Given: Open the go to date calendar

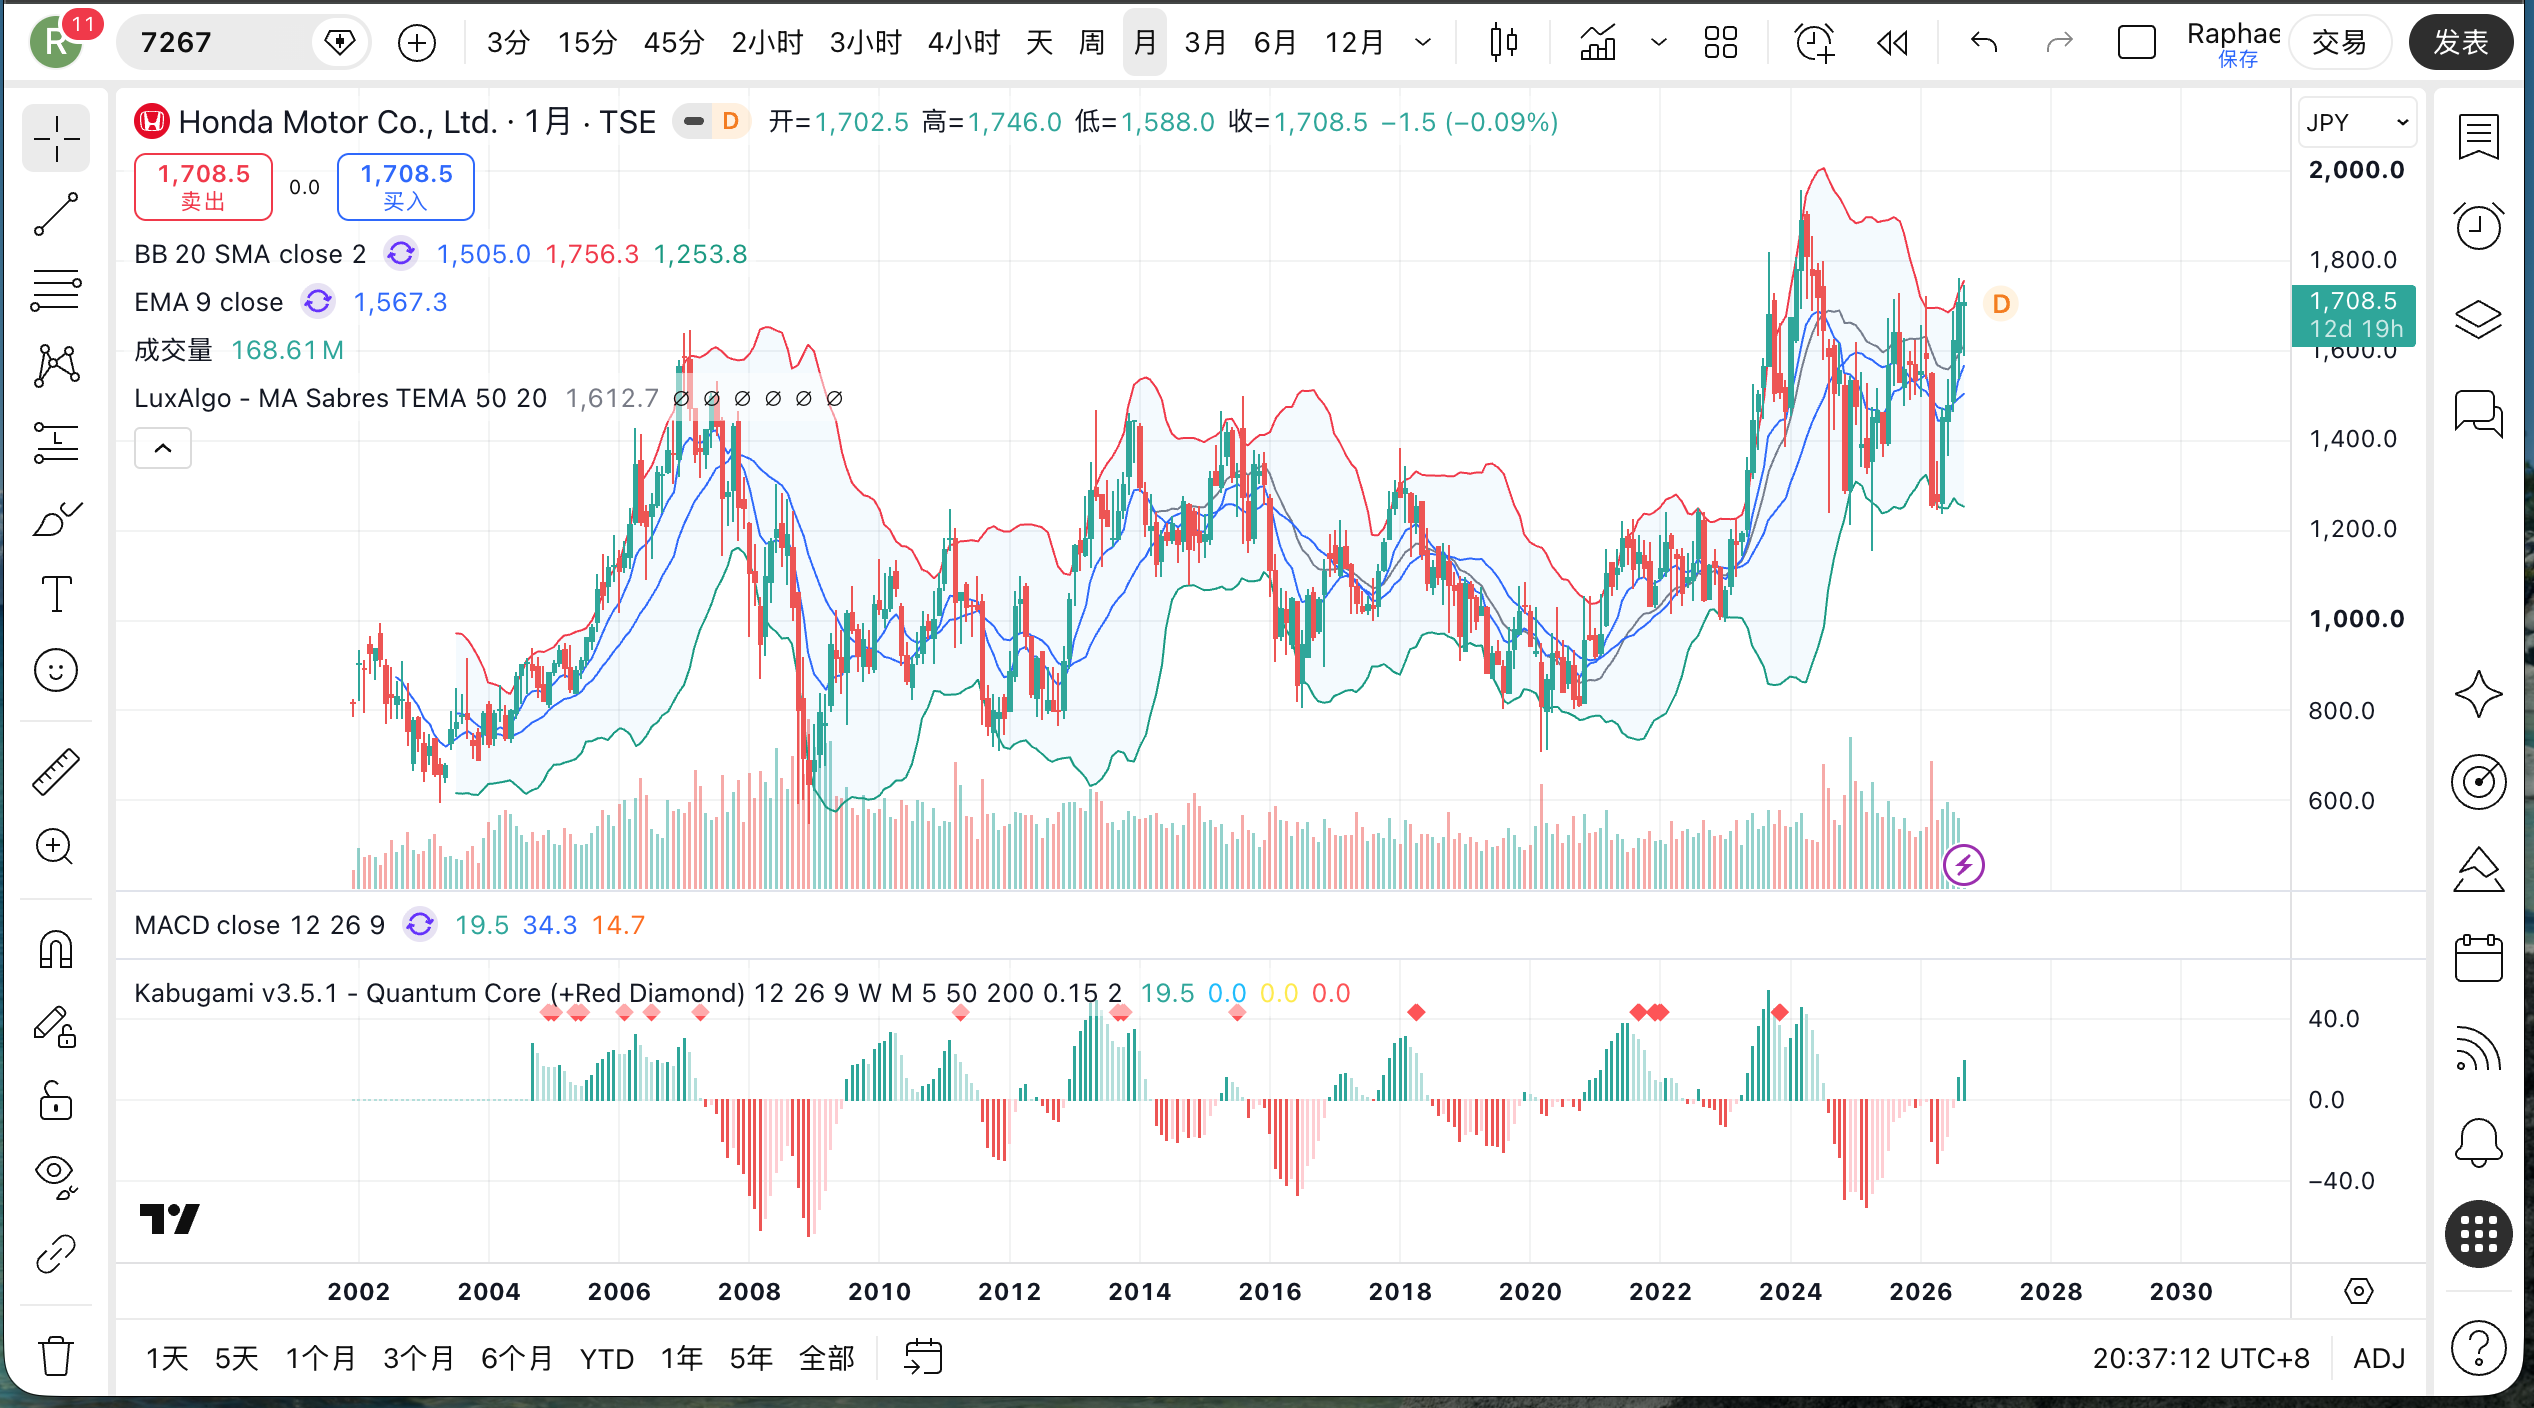Looking at the screenshot, I should (922, 1358).
